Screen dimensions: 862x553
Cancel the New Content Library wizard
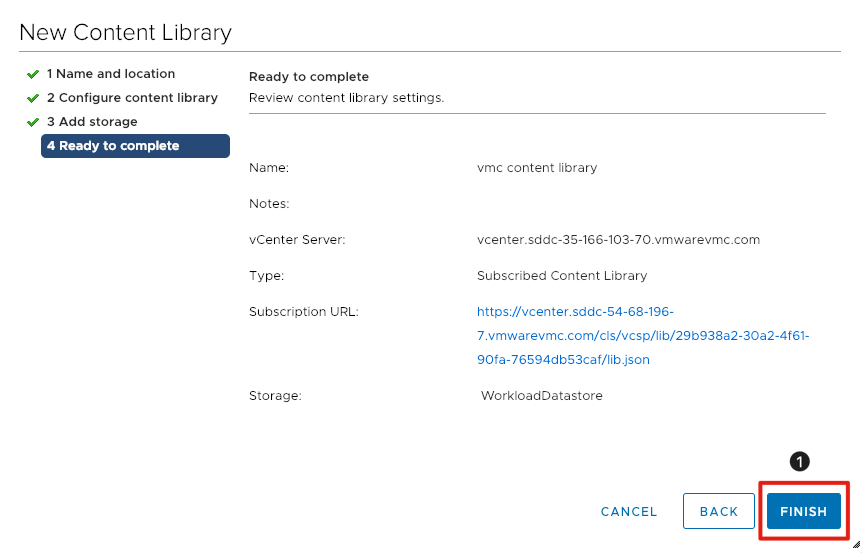(629, 511)
